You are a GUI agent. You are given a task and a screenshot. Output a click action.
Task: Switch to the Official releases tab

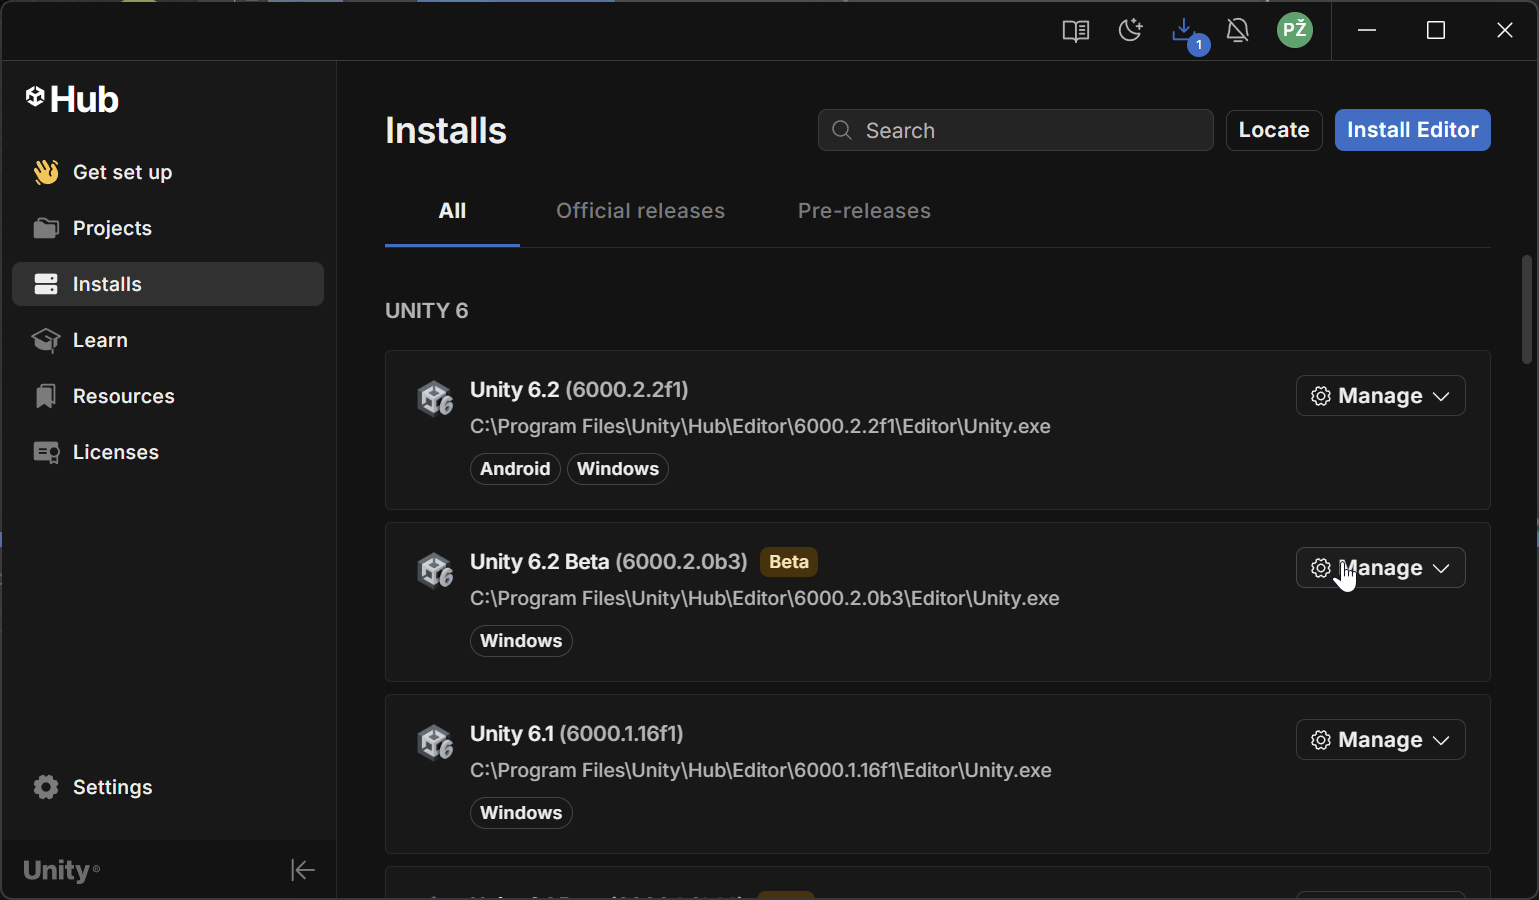pos(640,211)
